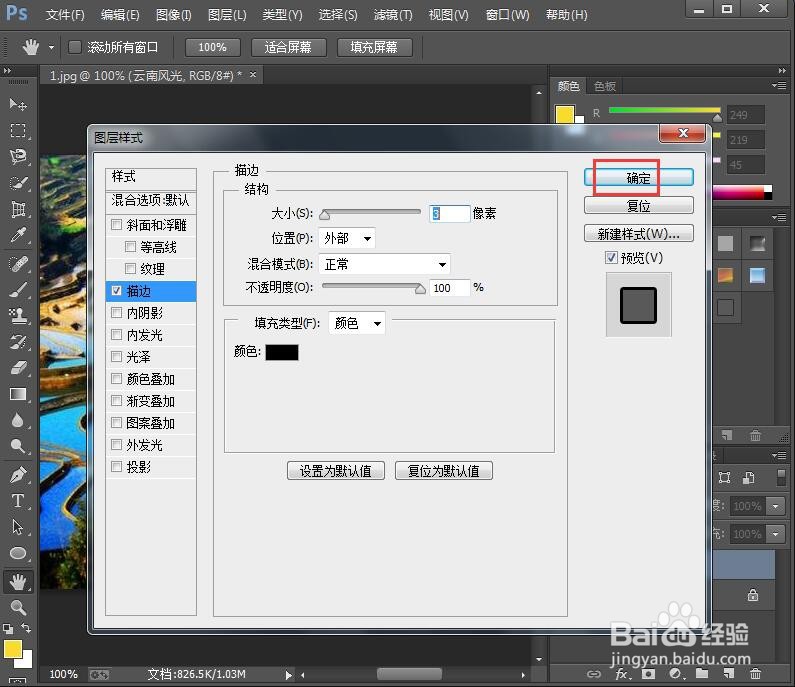Enable 纹理 checkbox
795x687 pixels.
pos(130,268)
